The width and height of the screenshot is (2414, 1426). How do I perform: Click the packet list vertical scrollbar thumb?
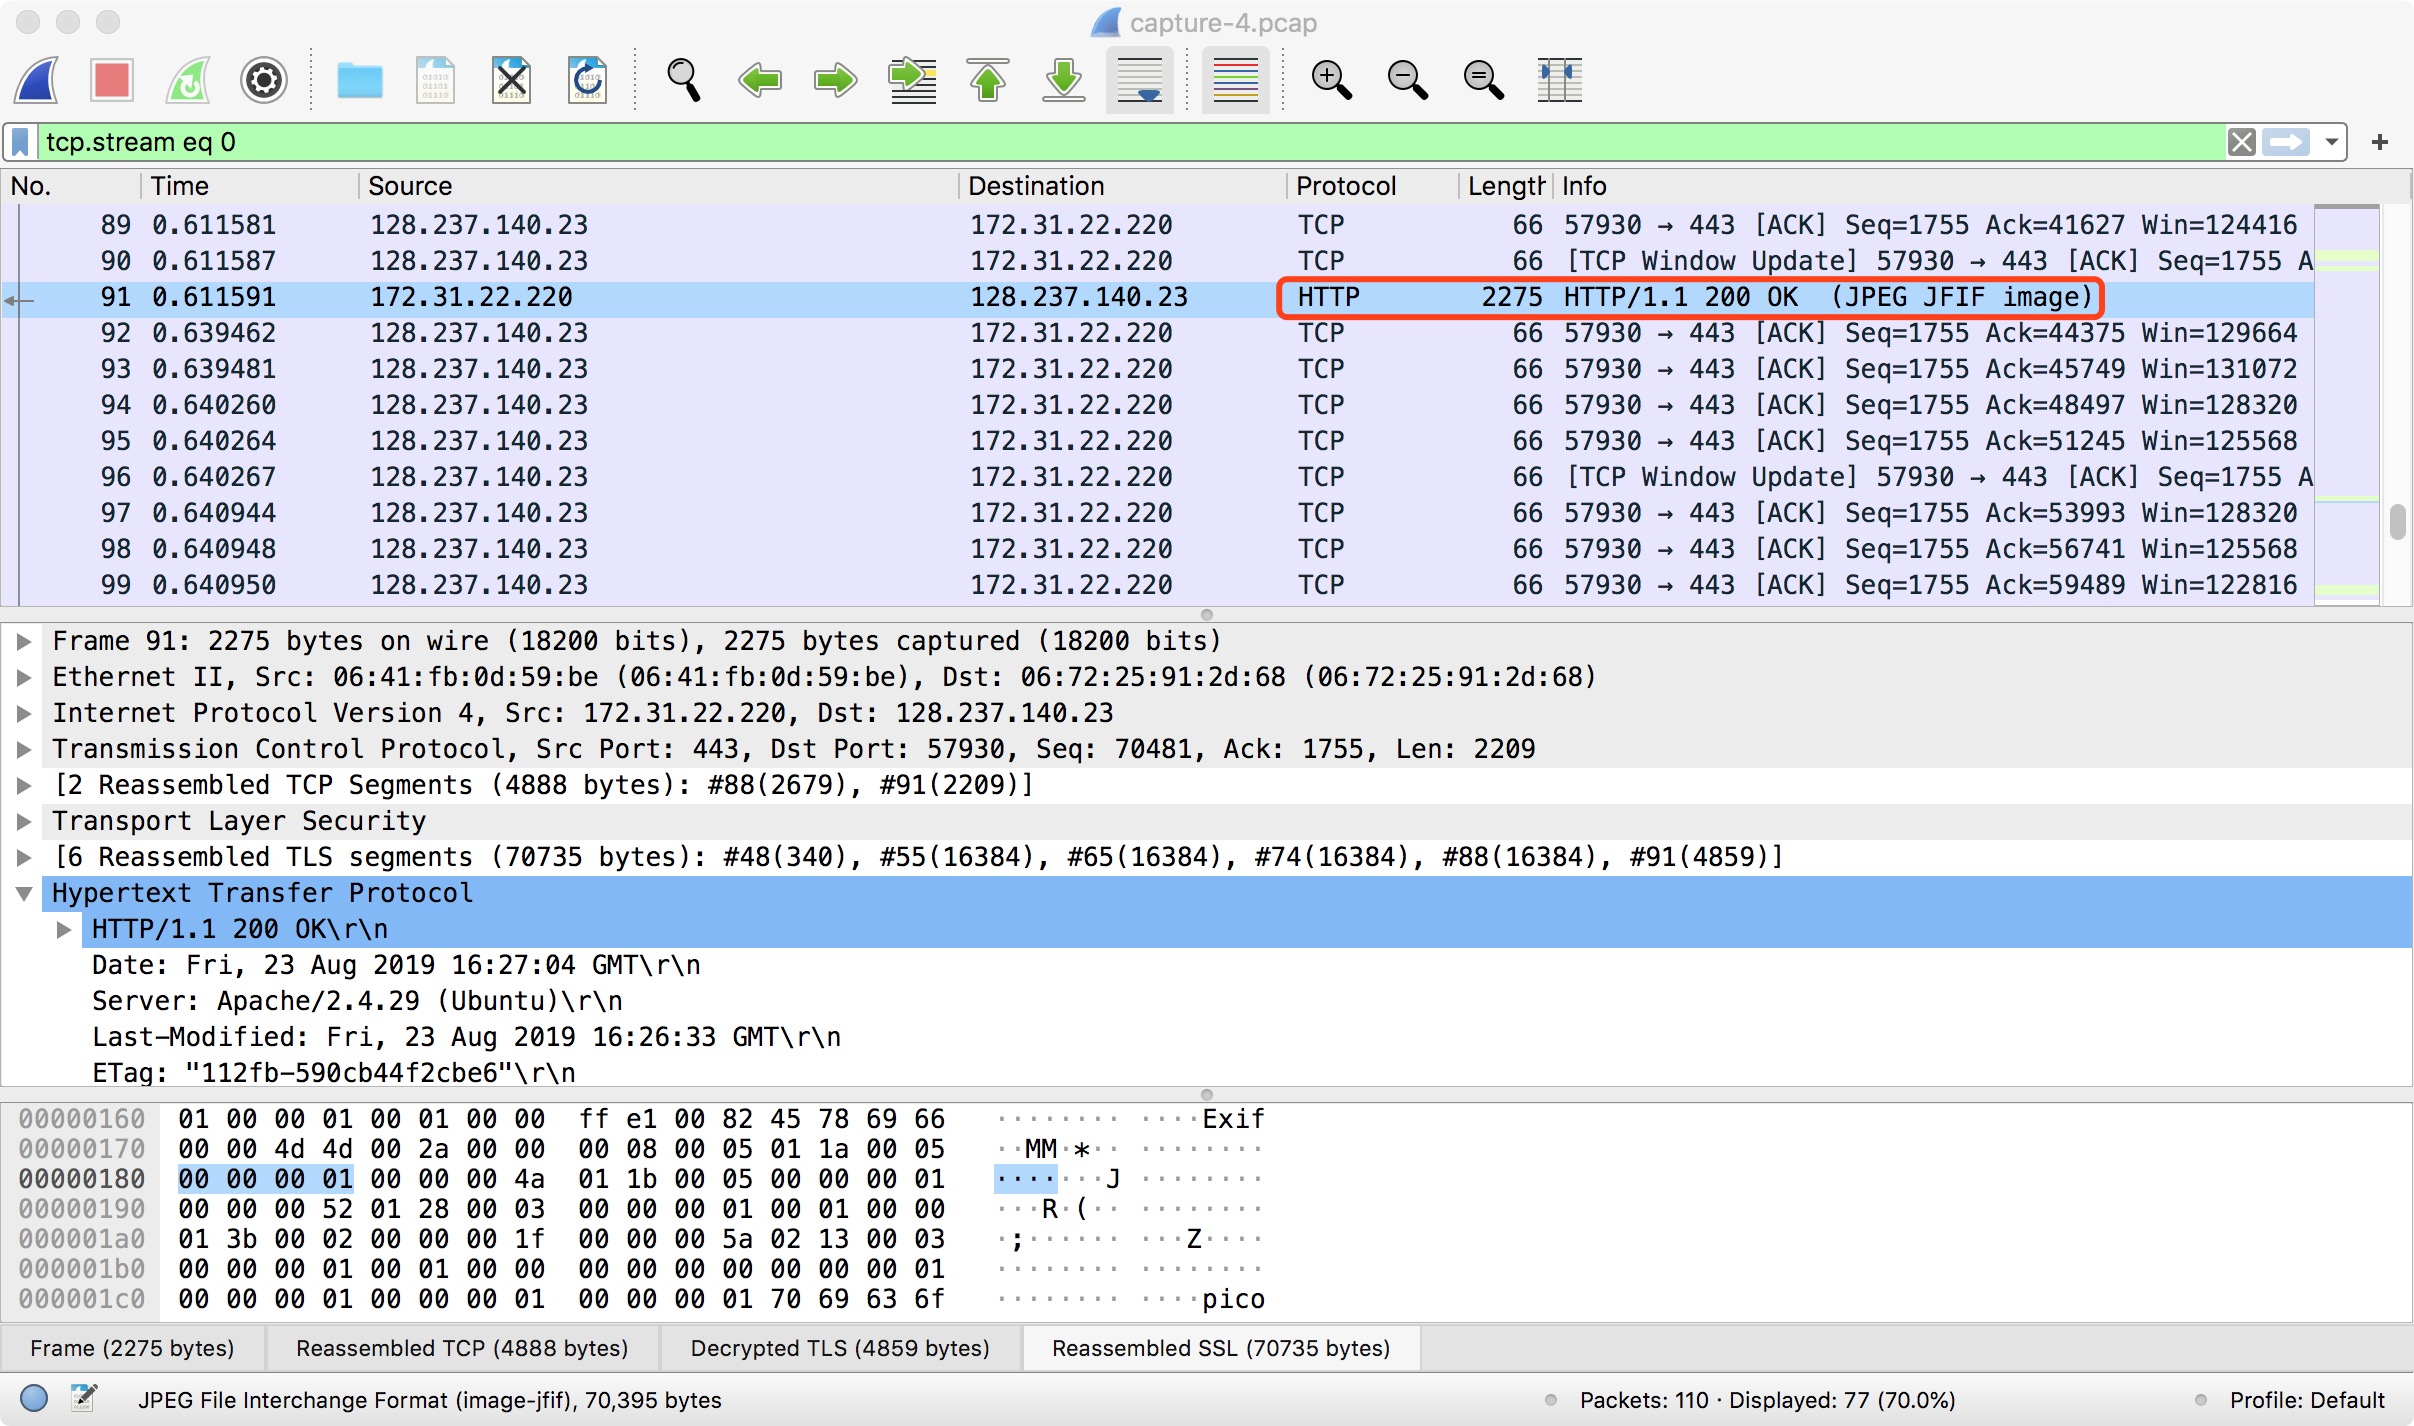(x=2397, y=522)
